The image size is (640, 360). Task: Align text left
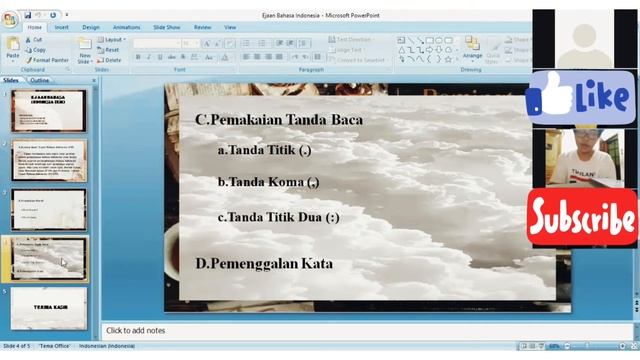pyautogui.click(x=246, y=57)
